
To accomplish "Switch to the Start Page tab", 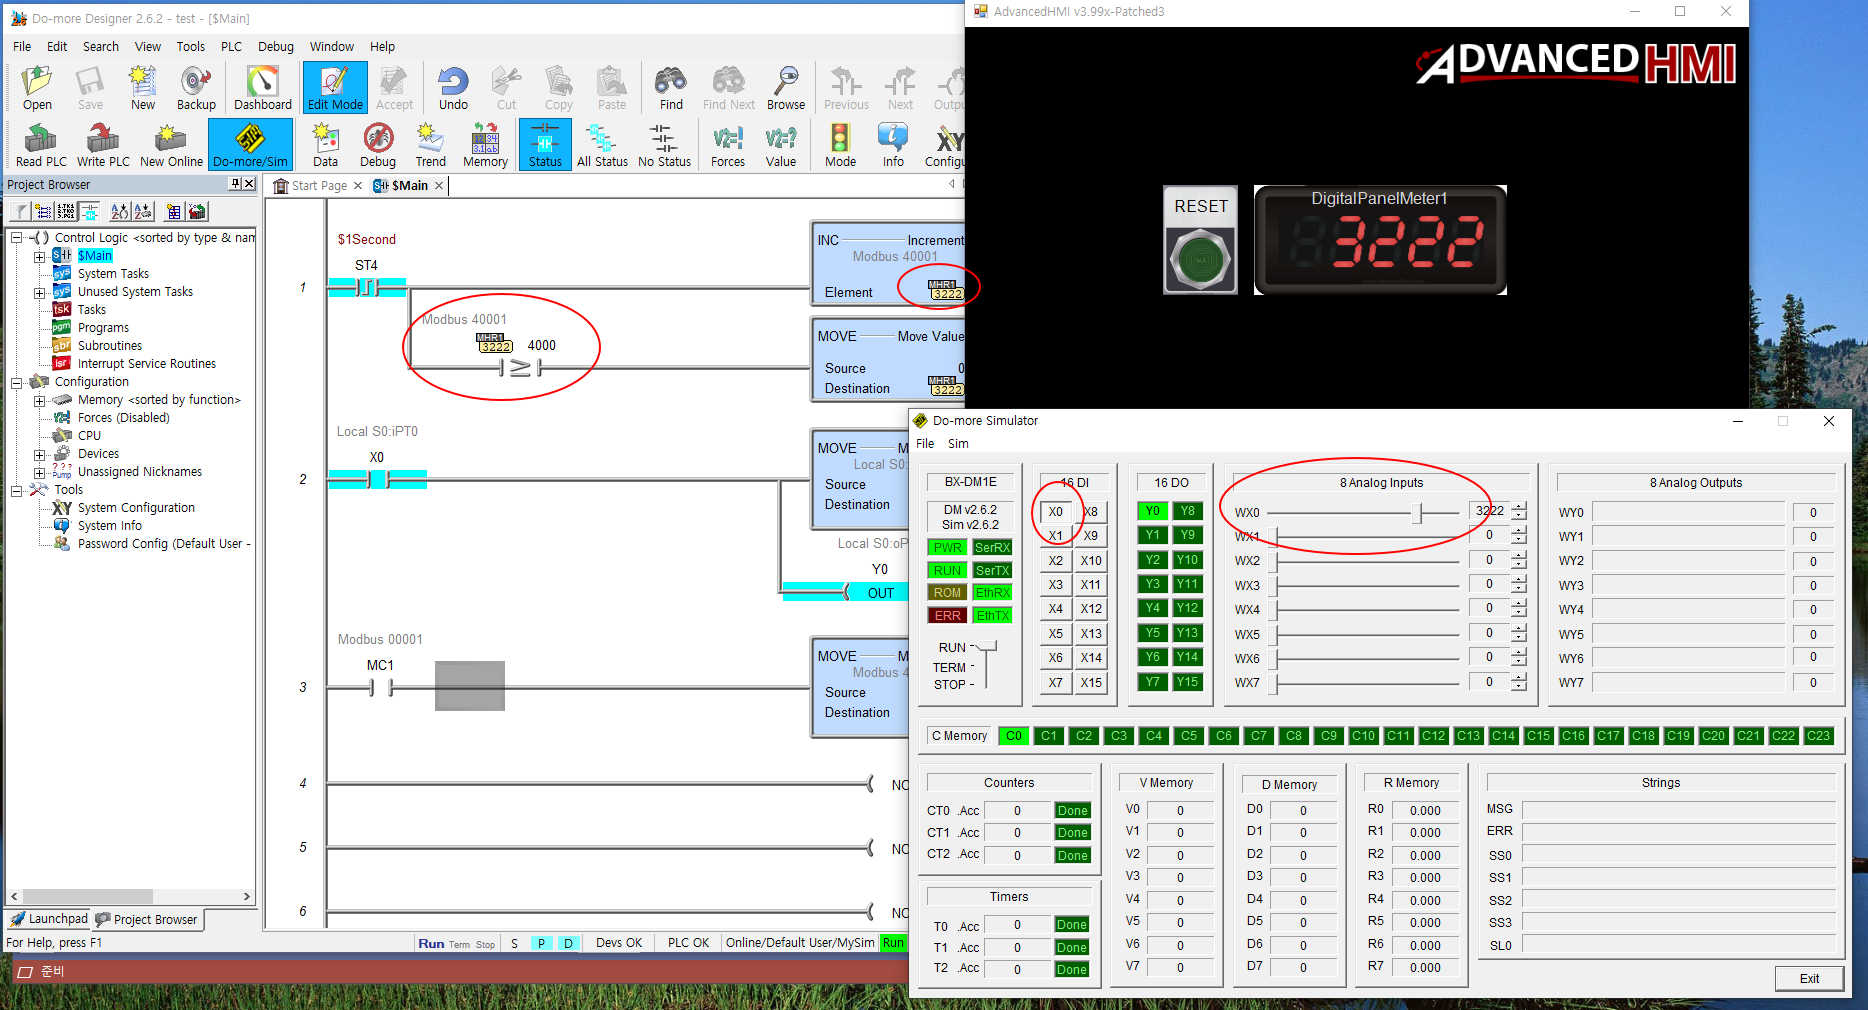I will (x=319, y=186).
